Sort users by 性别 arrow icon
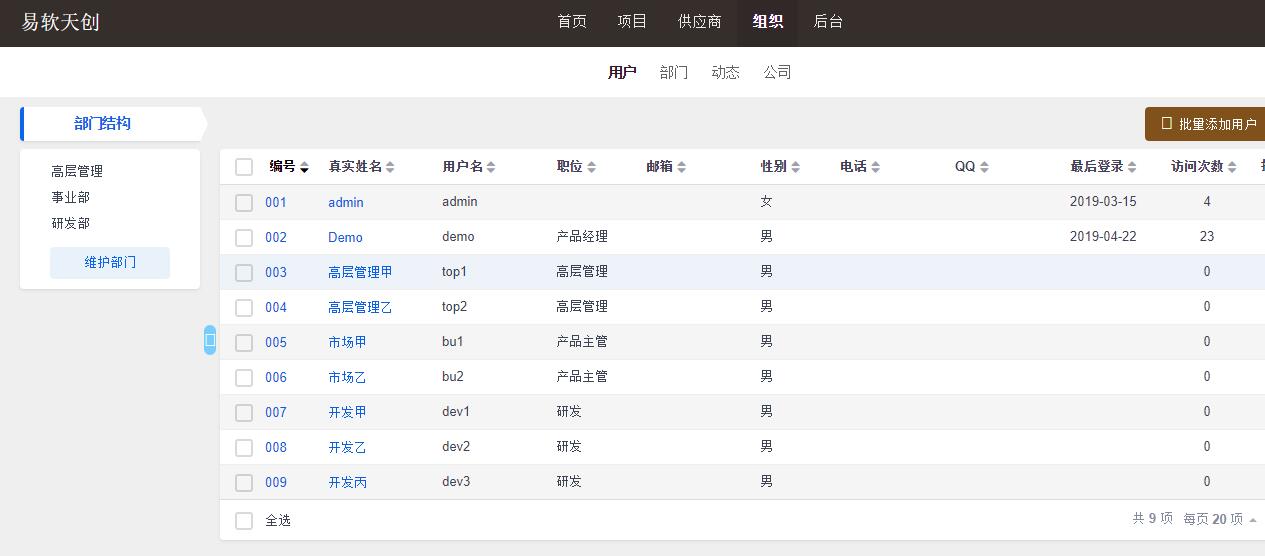 795,167
